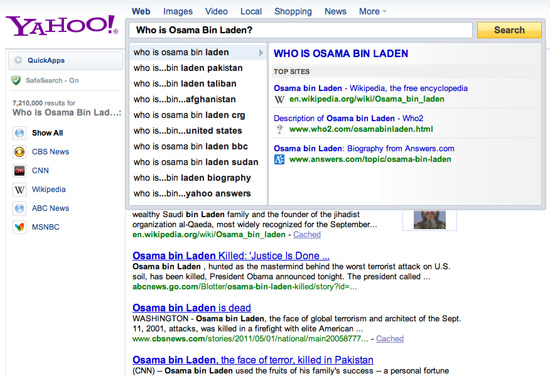Open 'Description of Osama bin Laden - Who2' link
The image size is (550, 376).
pyautogui.click(x=348, y=119)
